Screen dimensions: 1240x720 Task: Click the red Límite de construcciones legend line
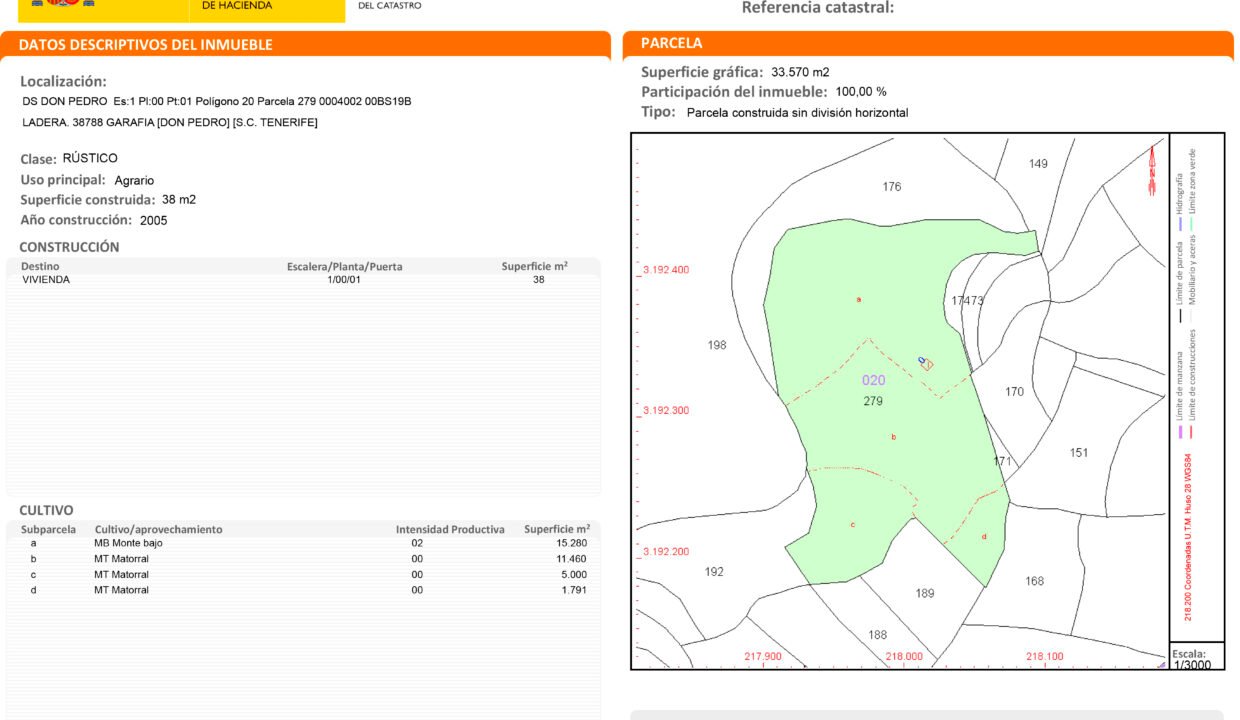pyautogui.click(x=1192, y=432)
